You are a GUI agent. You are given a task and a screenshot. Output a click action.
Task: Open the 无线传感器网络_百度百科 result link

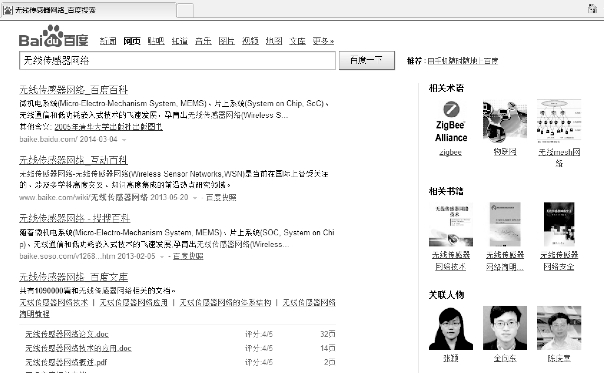pyautogui.click(x=73, y=90)
